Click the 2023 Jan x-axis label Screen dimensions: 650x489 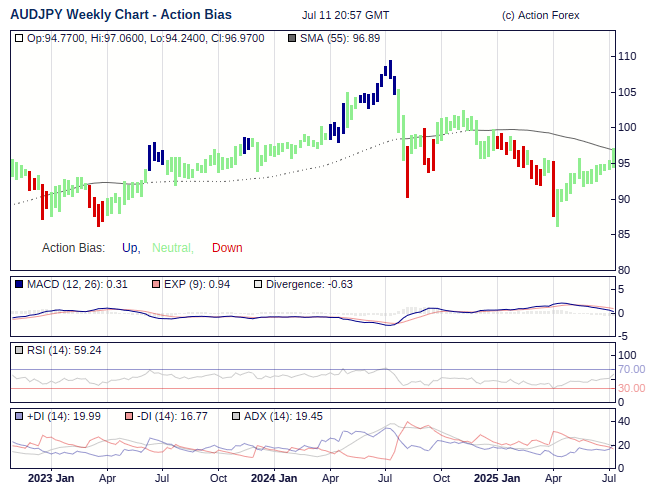[50, 478]
